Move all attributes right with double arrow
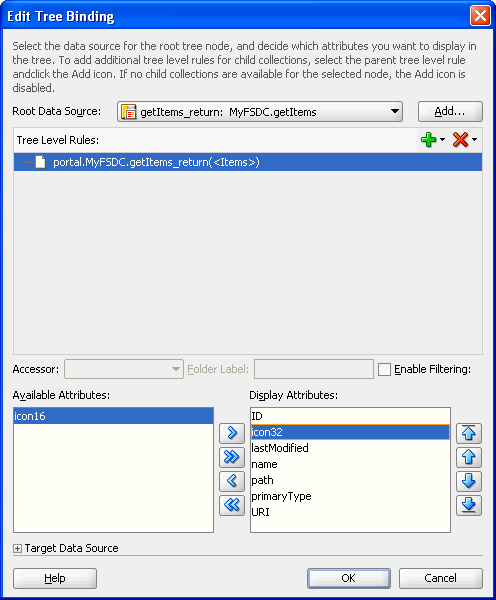Screen dimensions: 496x600 point(232,457)
